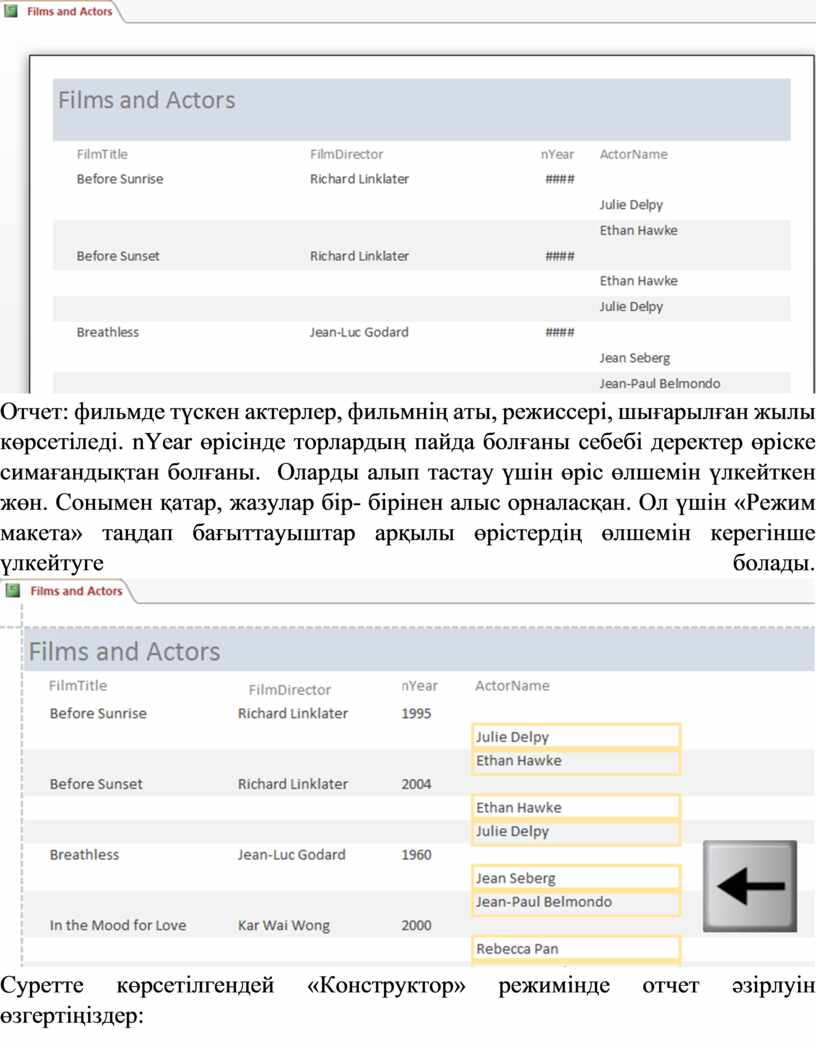Click Jean-Luc Godard in the 1960 row
This screenshot has width=816, height=1047.
pos(292,855)
